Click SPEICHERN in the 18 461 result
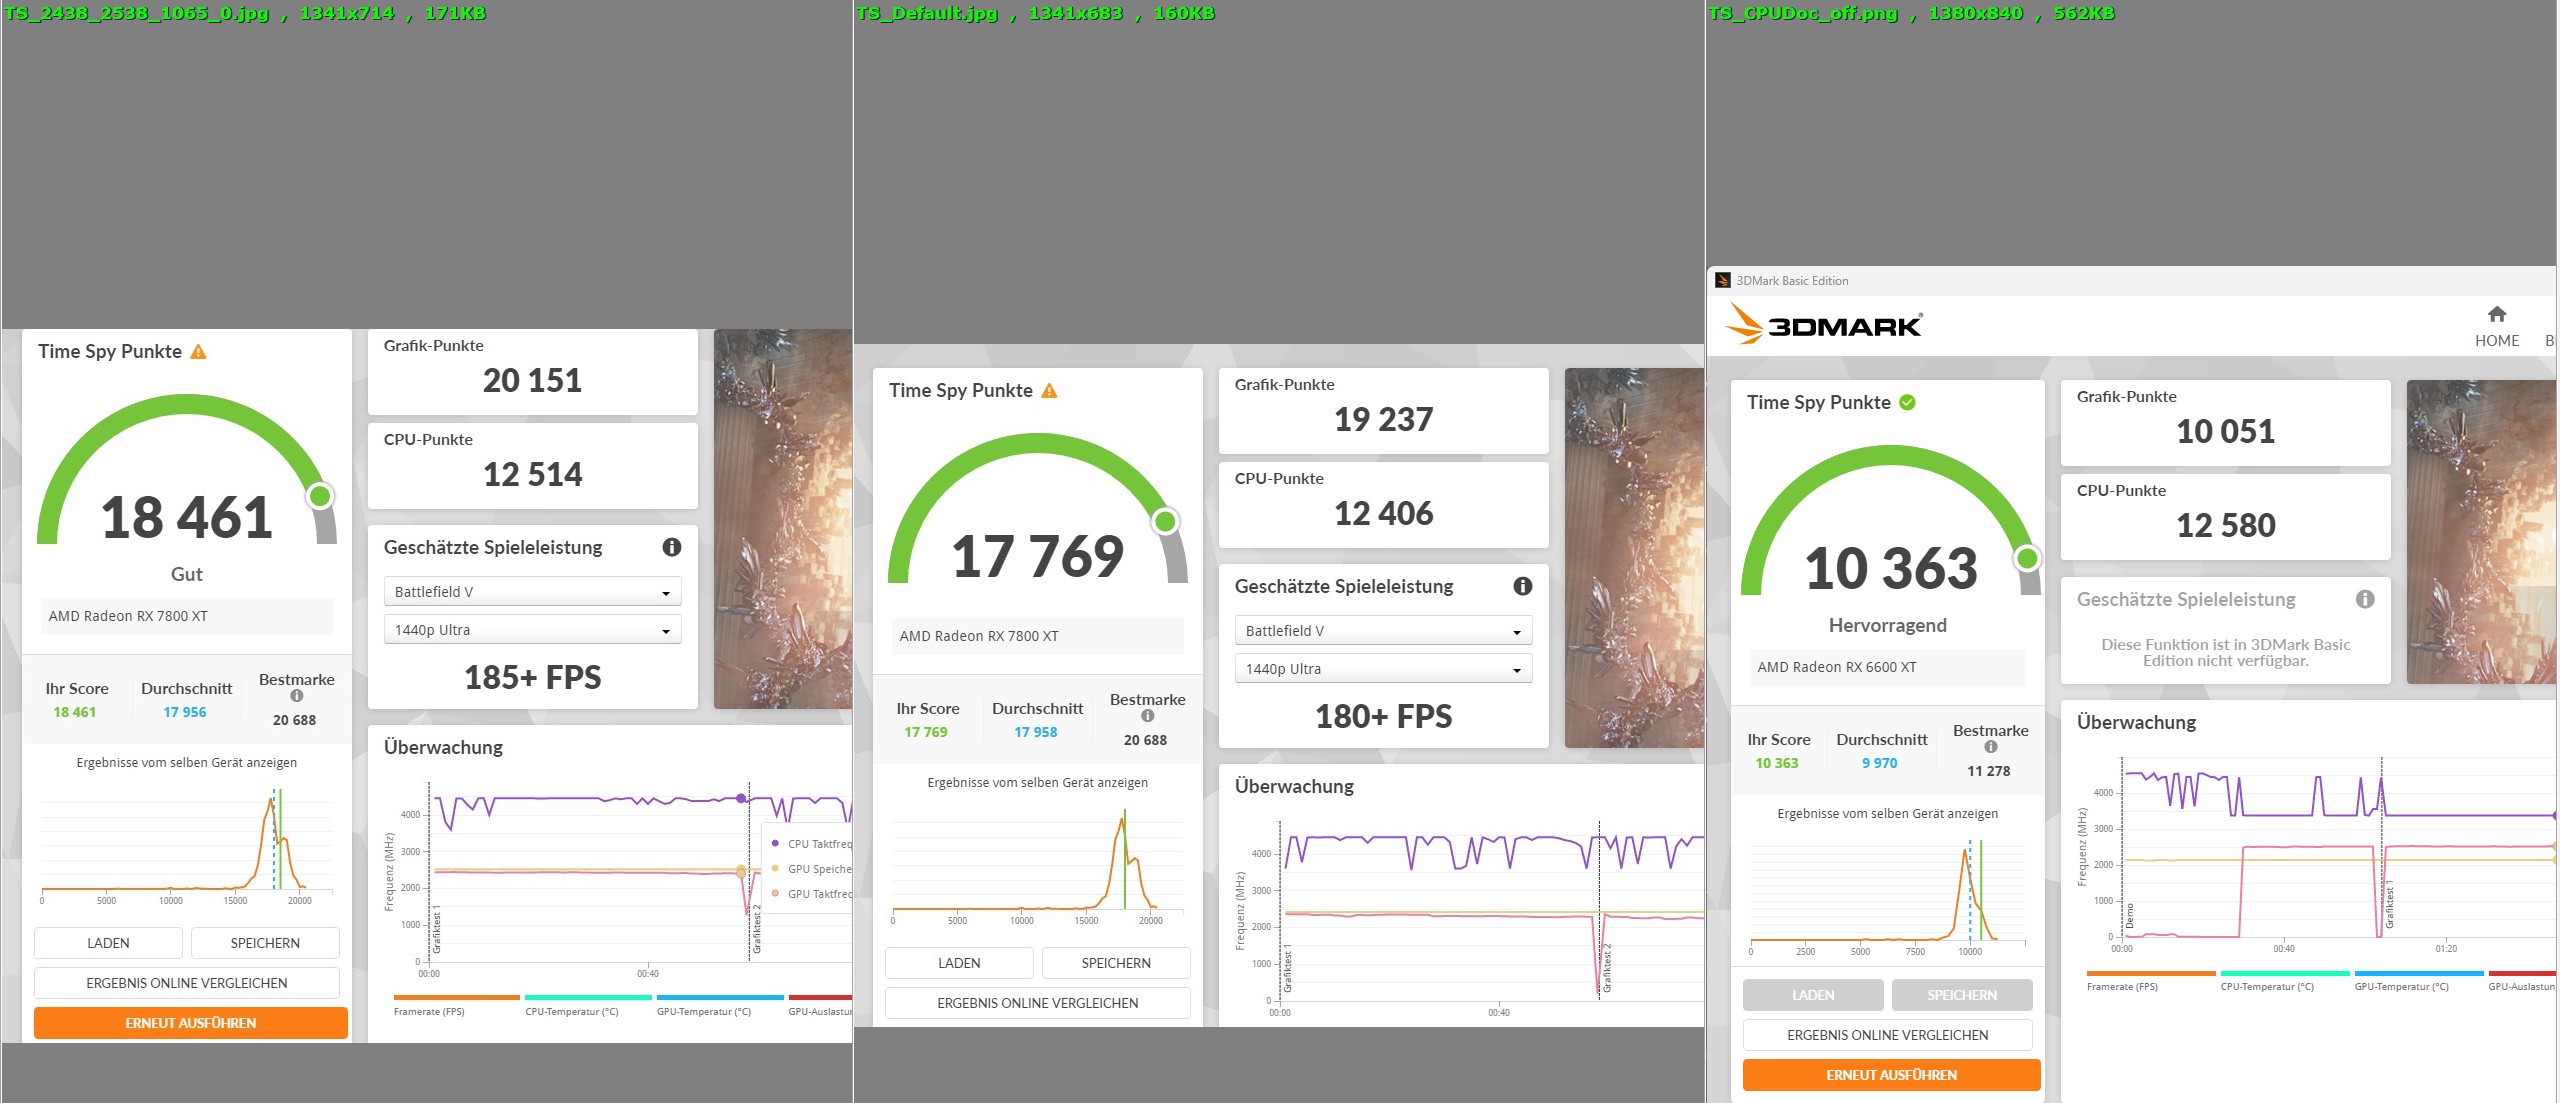 click(265, 943)
